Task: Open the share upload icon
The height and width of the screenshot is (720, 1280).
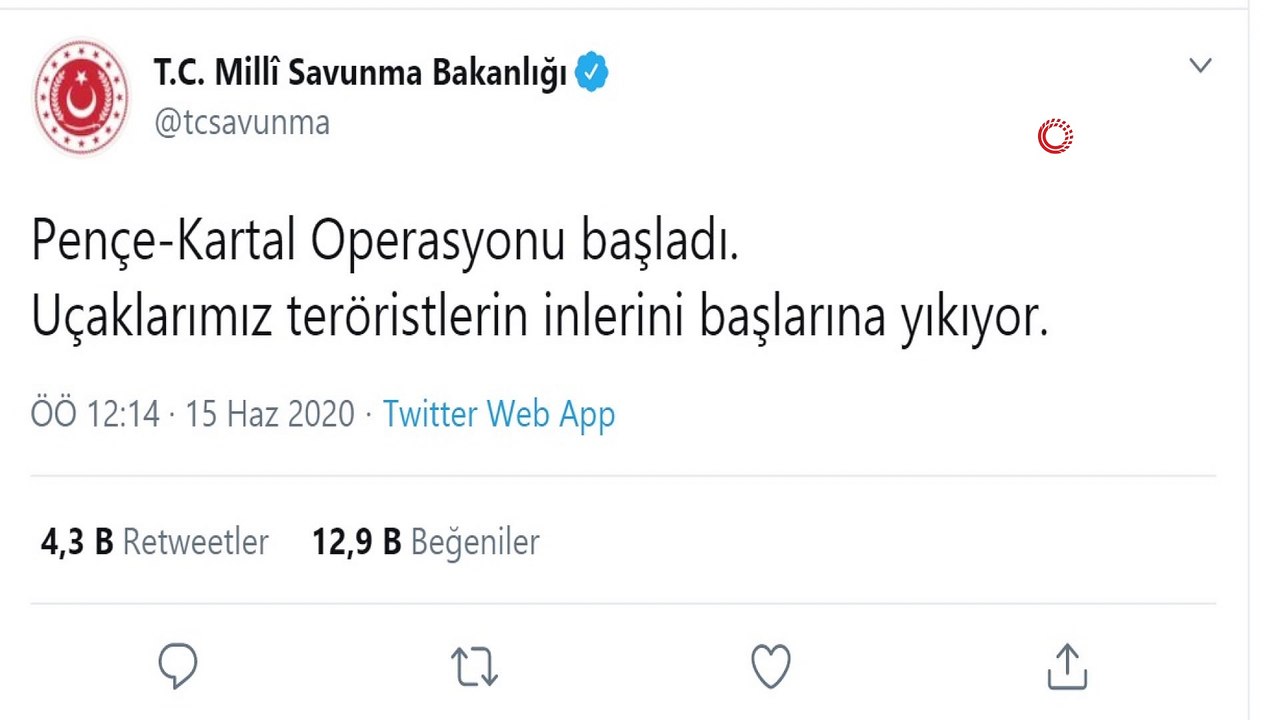Action: pos(1066,666)
